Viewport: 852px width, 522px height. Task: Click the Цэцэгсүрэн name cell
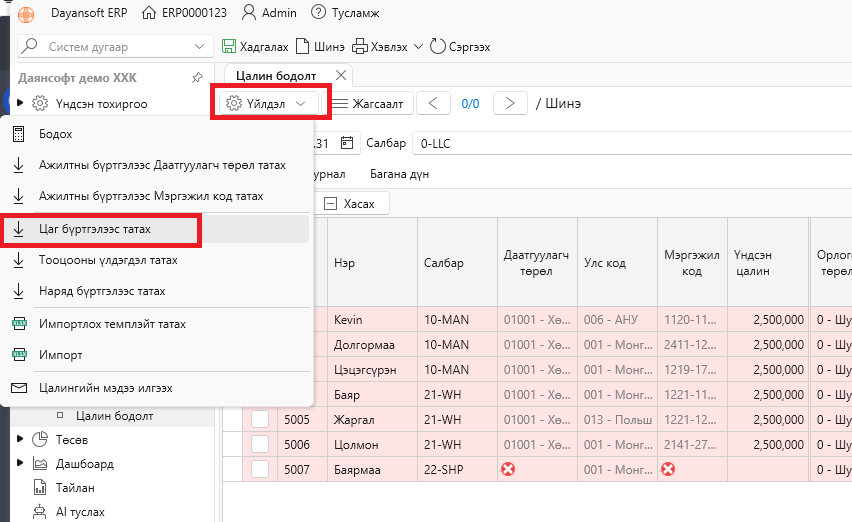372,369
